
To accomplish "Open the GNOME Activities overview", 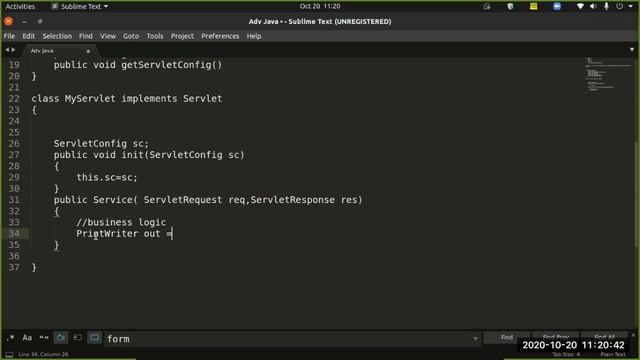I will click(x=20, y=7).
